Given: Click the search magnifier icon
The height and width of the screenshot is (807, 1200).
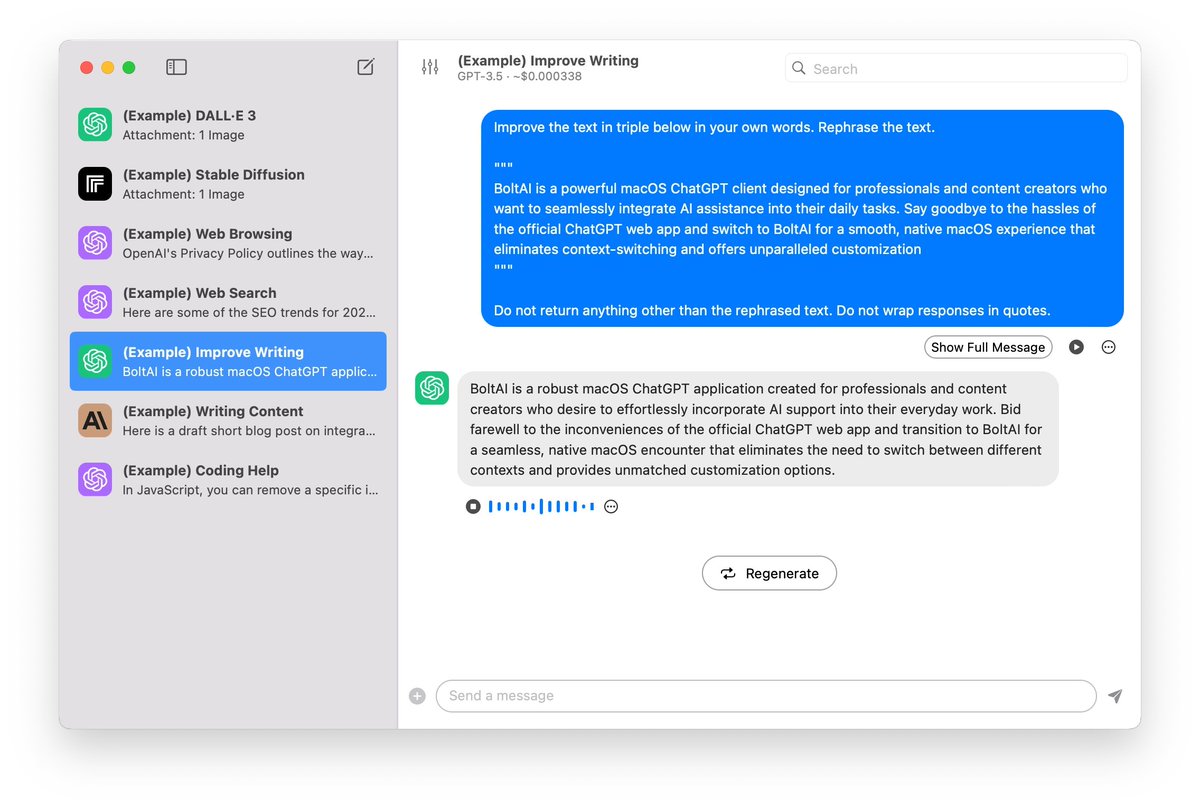Looking at the screenshot, I should coord(798,68).
